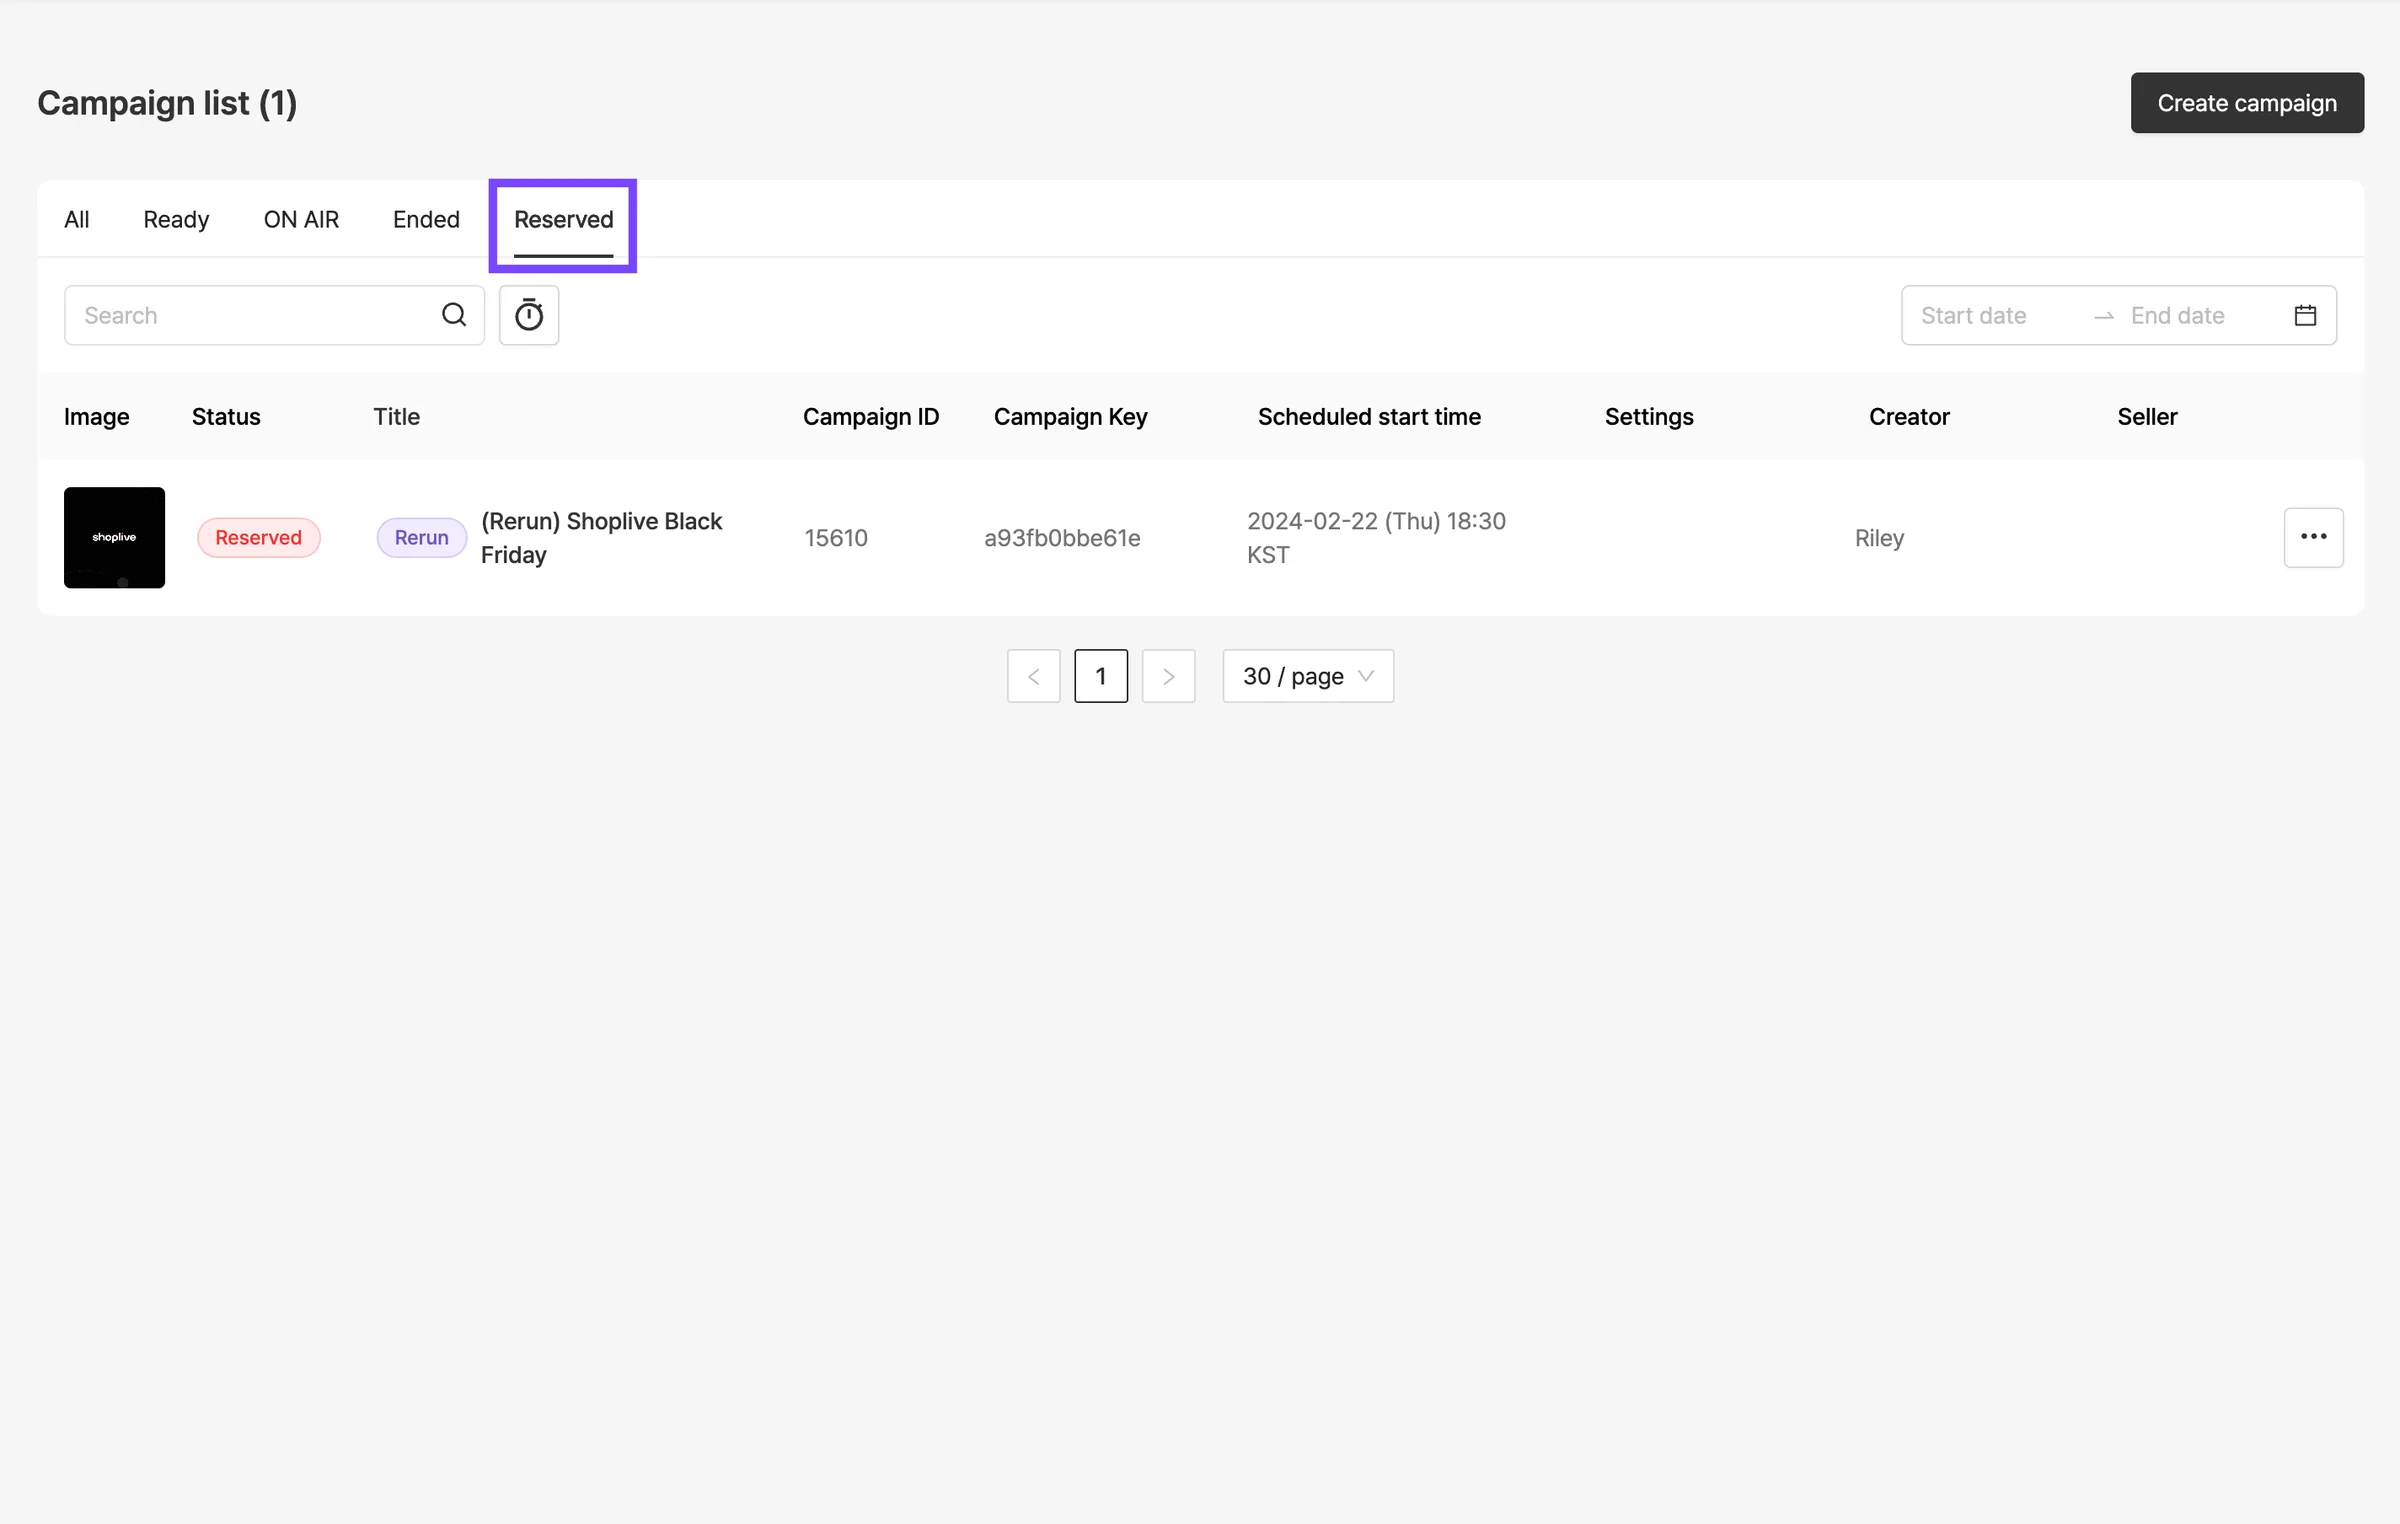The image size is (2400, 1524).
Task: Click creator name Riley
Action: (x=1879, y=538)
